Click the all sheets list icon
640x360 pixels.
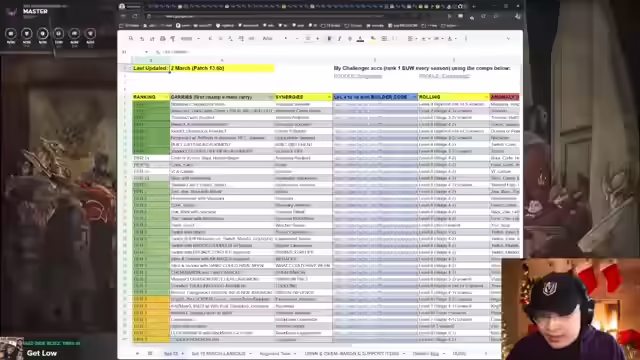150,353
